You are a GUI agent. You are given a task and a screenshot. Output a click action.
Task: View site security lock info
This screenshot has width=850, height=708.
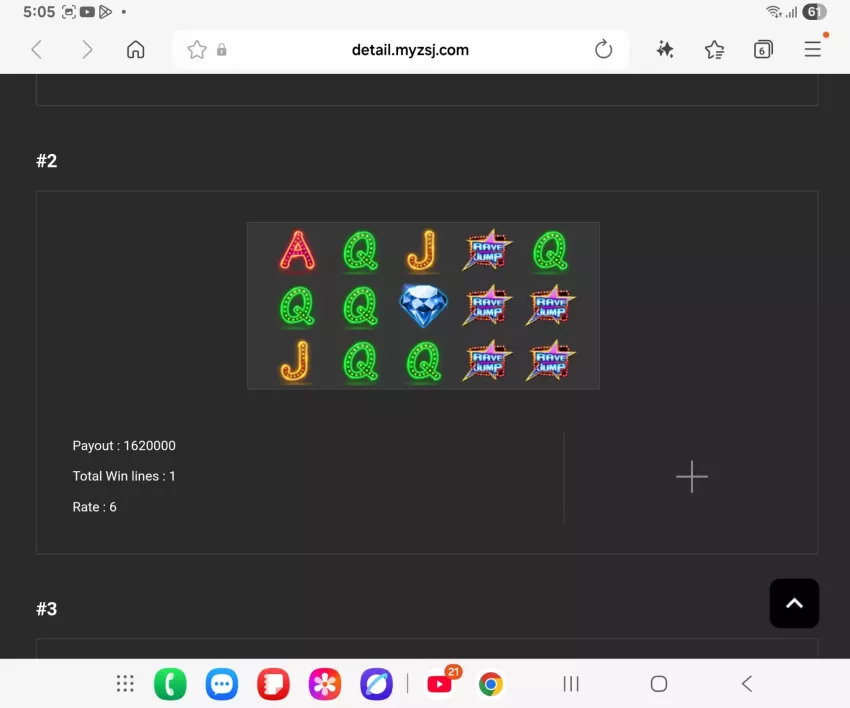click(222, 50)
